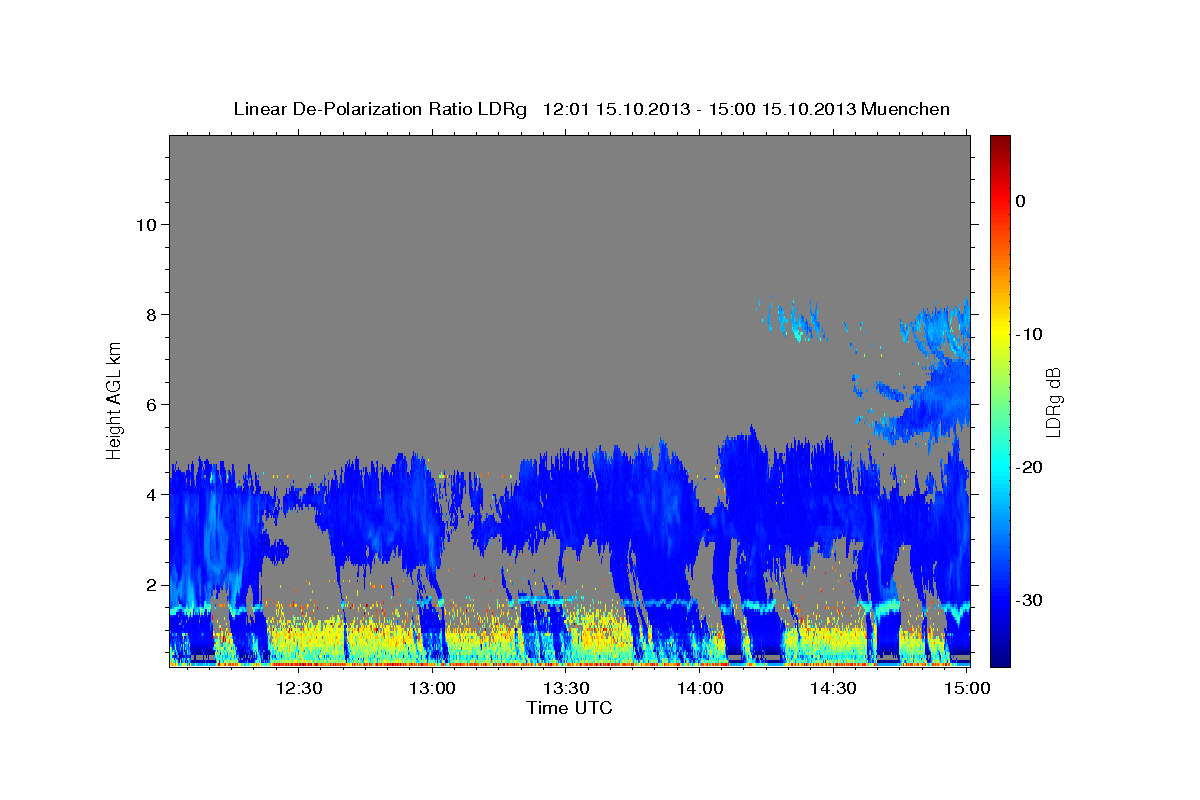
Task: Click the height tick label 2
Action: click(x=152, y=585)
